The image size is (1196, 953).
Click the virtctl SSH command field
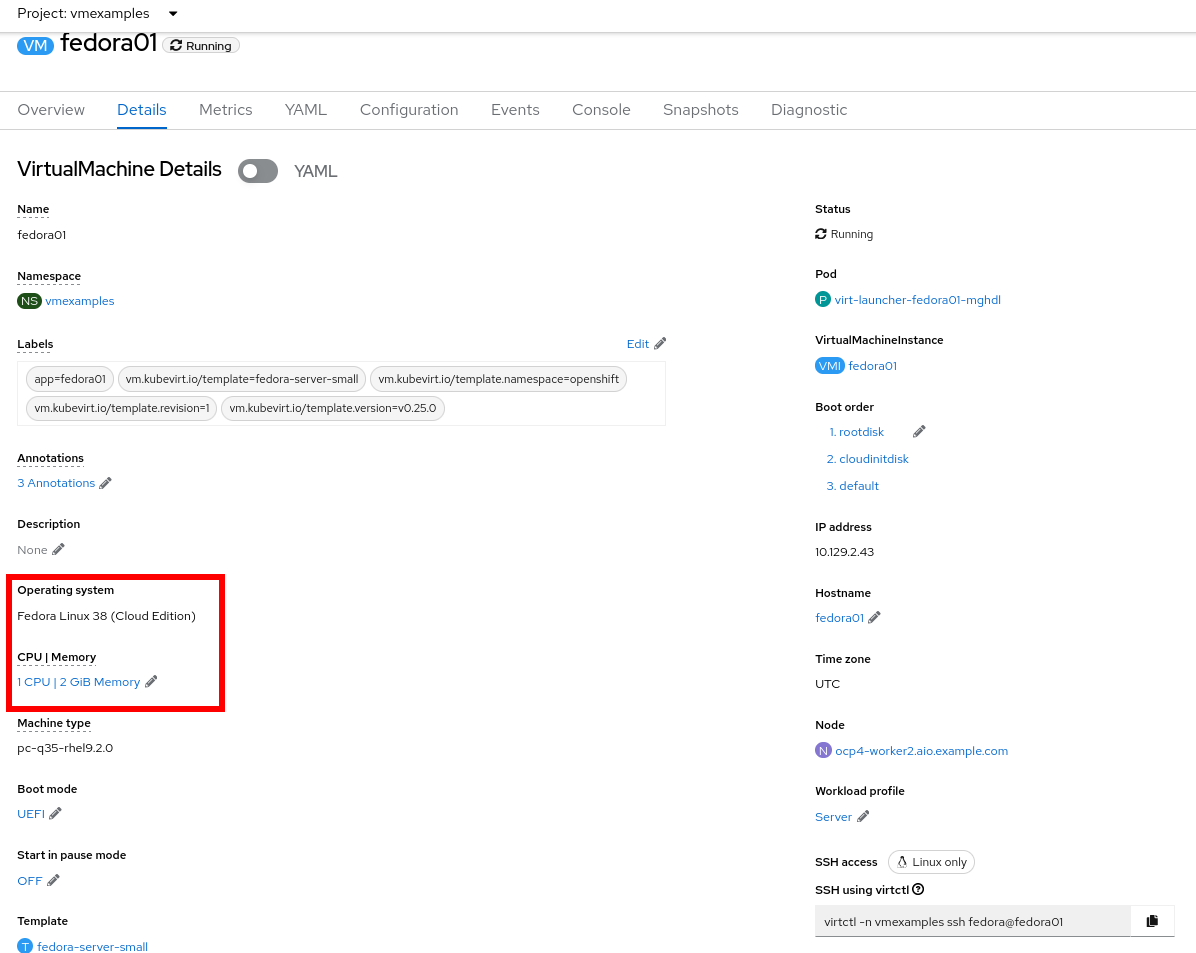coord(972,922)
